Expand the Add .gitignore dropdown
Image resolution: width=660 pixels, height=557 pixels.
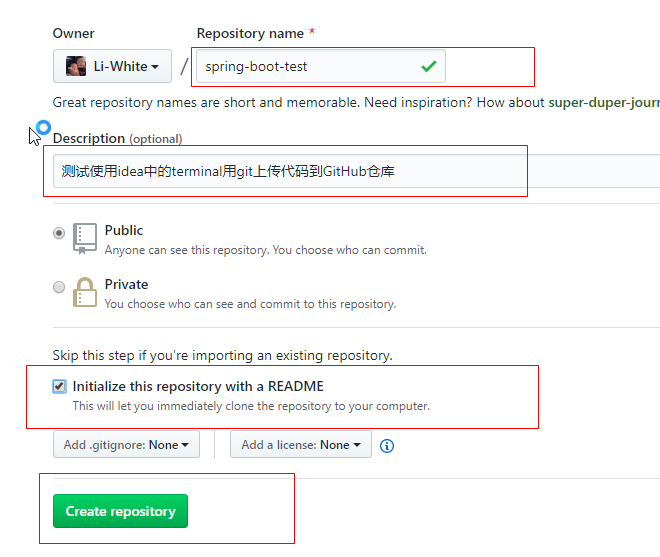click(126, 445)
